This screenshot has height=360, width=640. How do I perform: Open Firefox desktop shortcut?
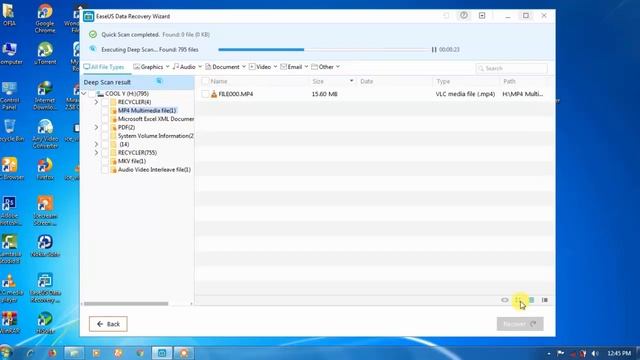[x=45, y=168]
